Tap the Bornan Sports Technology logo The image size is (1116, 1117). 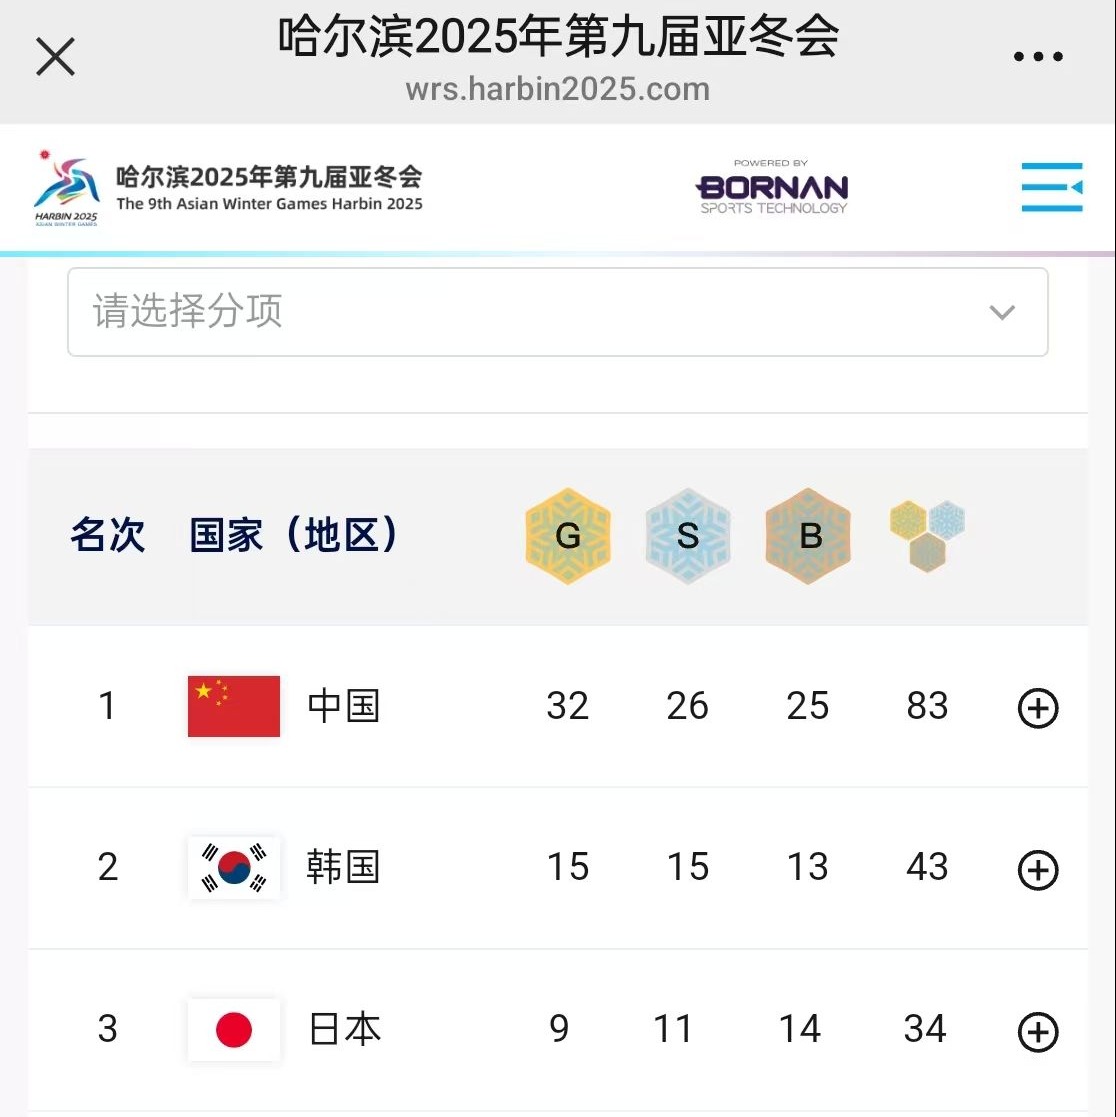pos(772,187)
